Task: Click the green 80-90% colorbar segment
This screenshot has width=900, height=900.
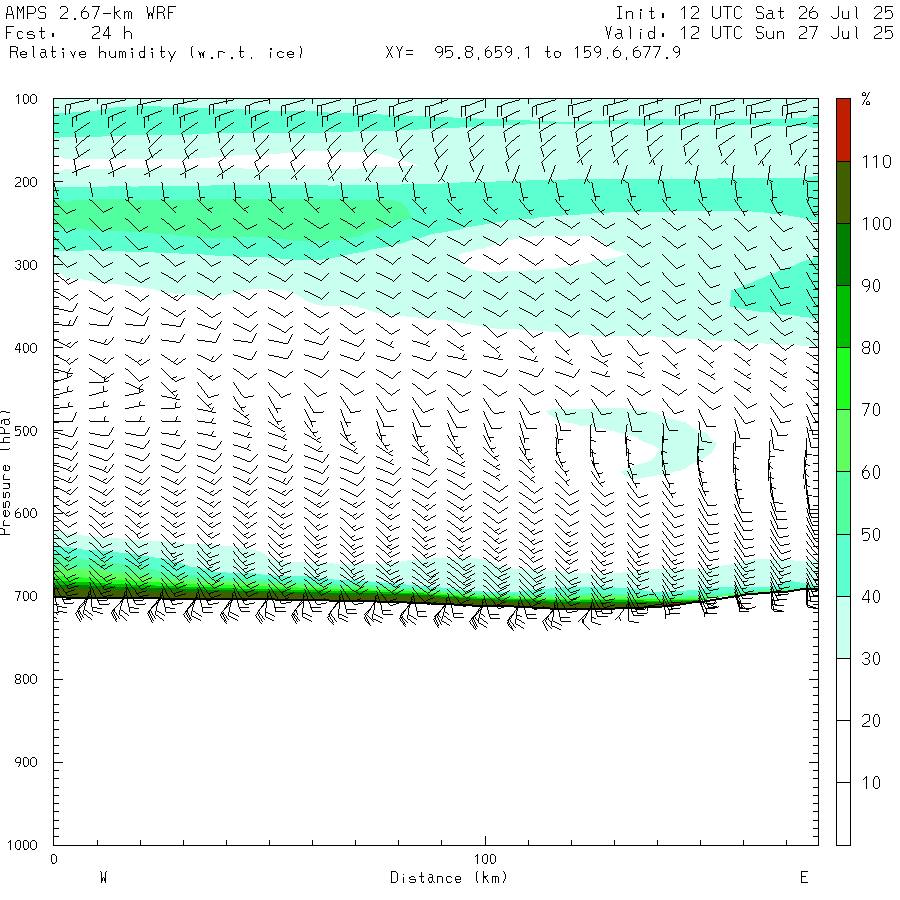Action: coord(843,316)
